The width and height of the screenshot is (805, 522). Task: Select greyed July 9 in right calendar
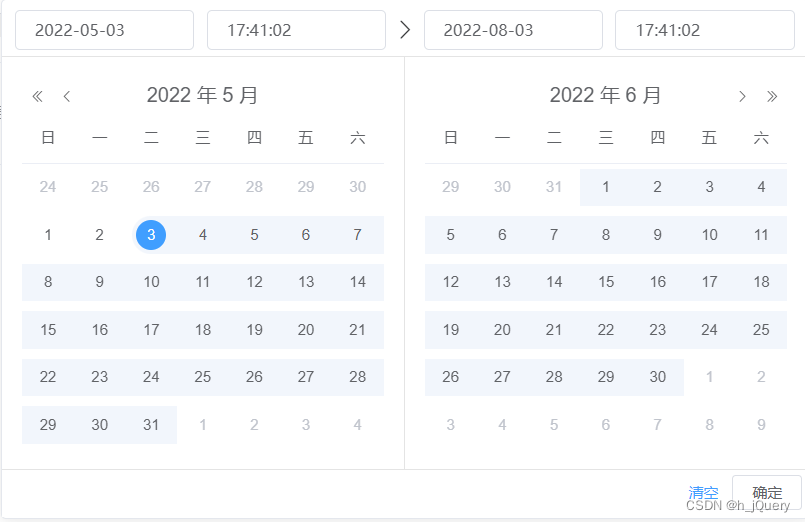(761, 425)
